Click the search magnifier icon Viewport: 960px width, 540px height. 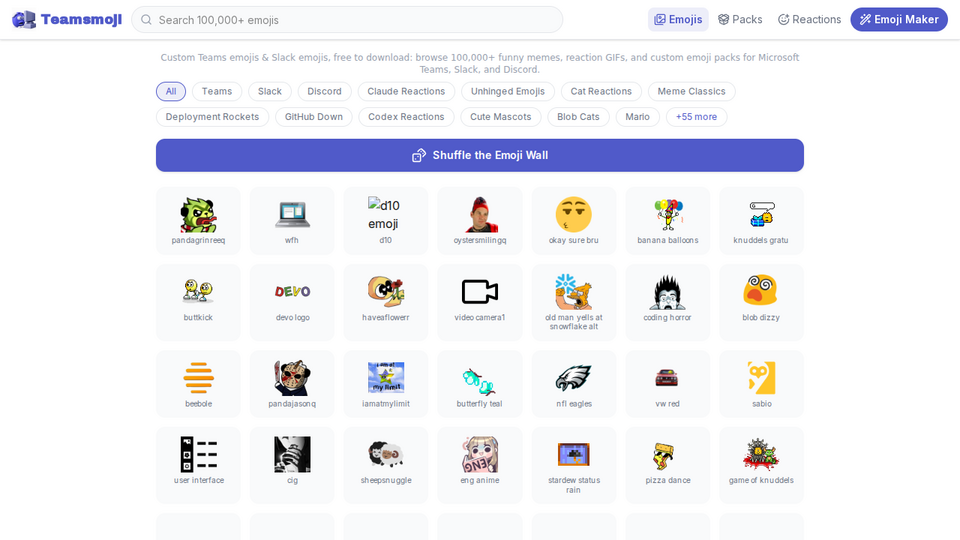(x=146, y=20)
